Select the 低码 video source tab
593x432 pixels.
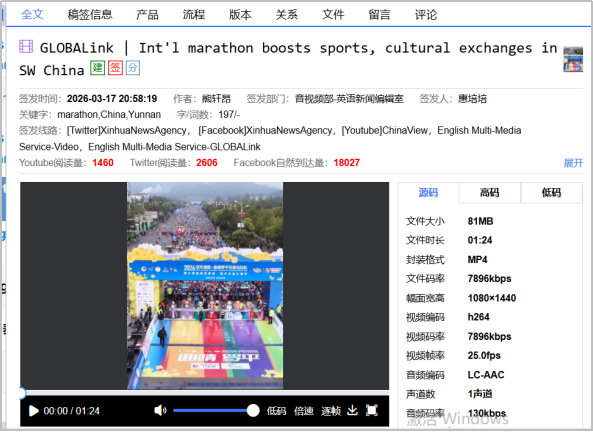point(551,193)
